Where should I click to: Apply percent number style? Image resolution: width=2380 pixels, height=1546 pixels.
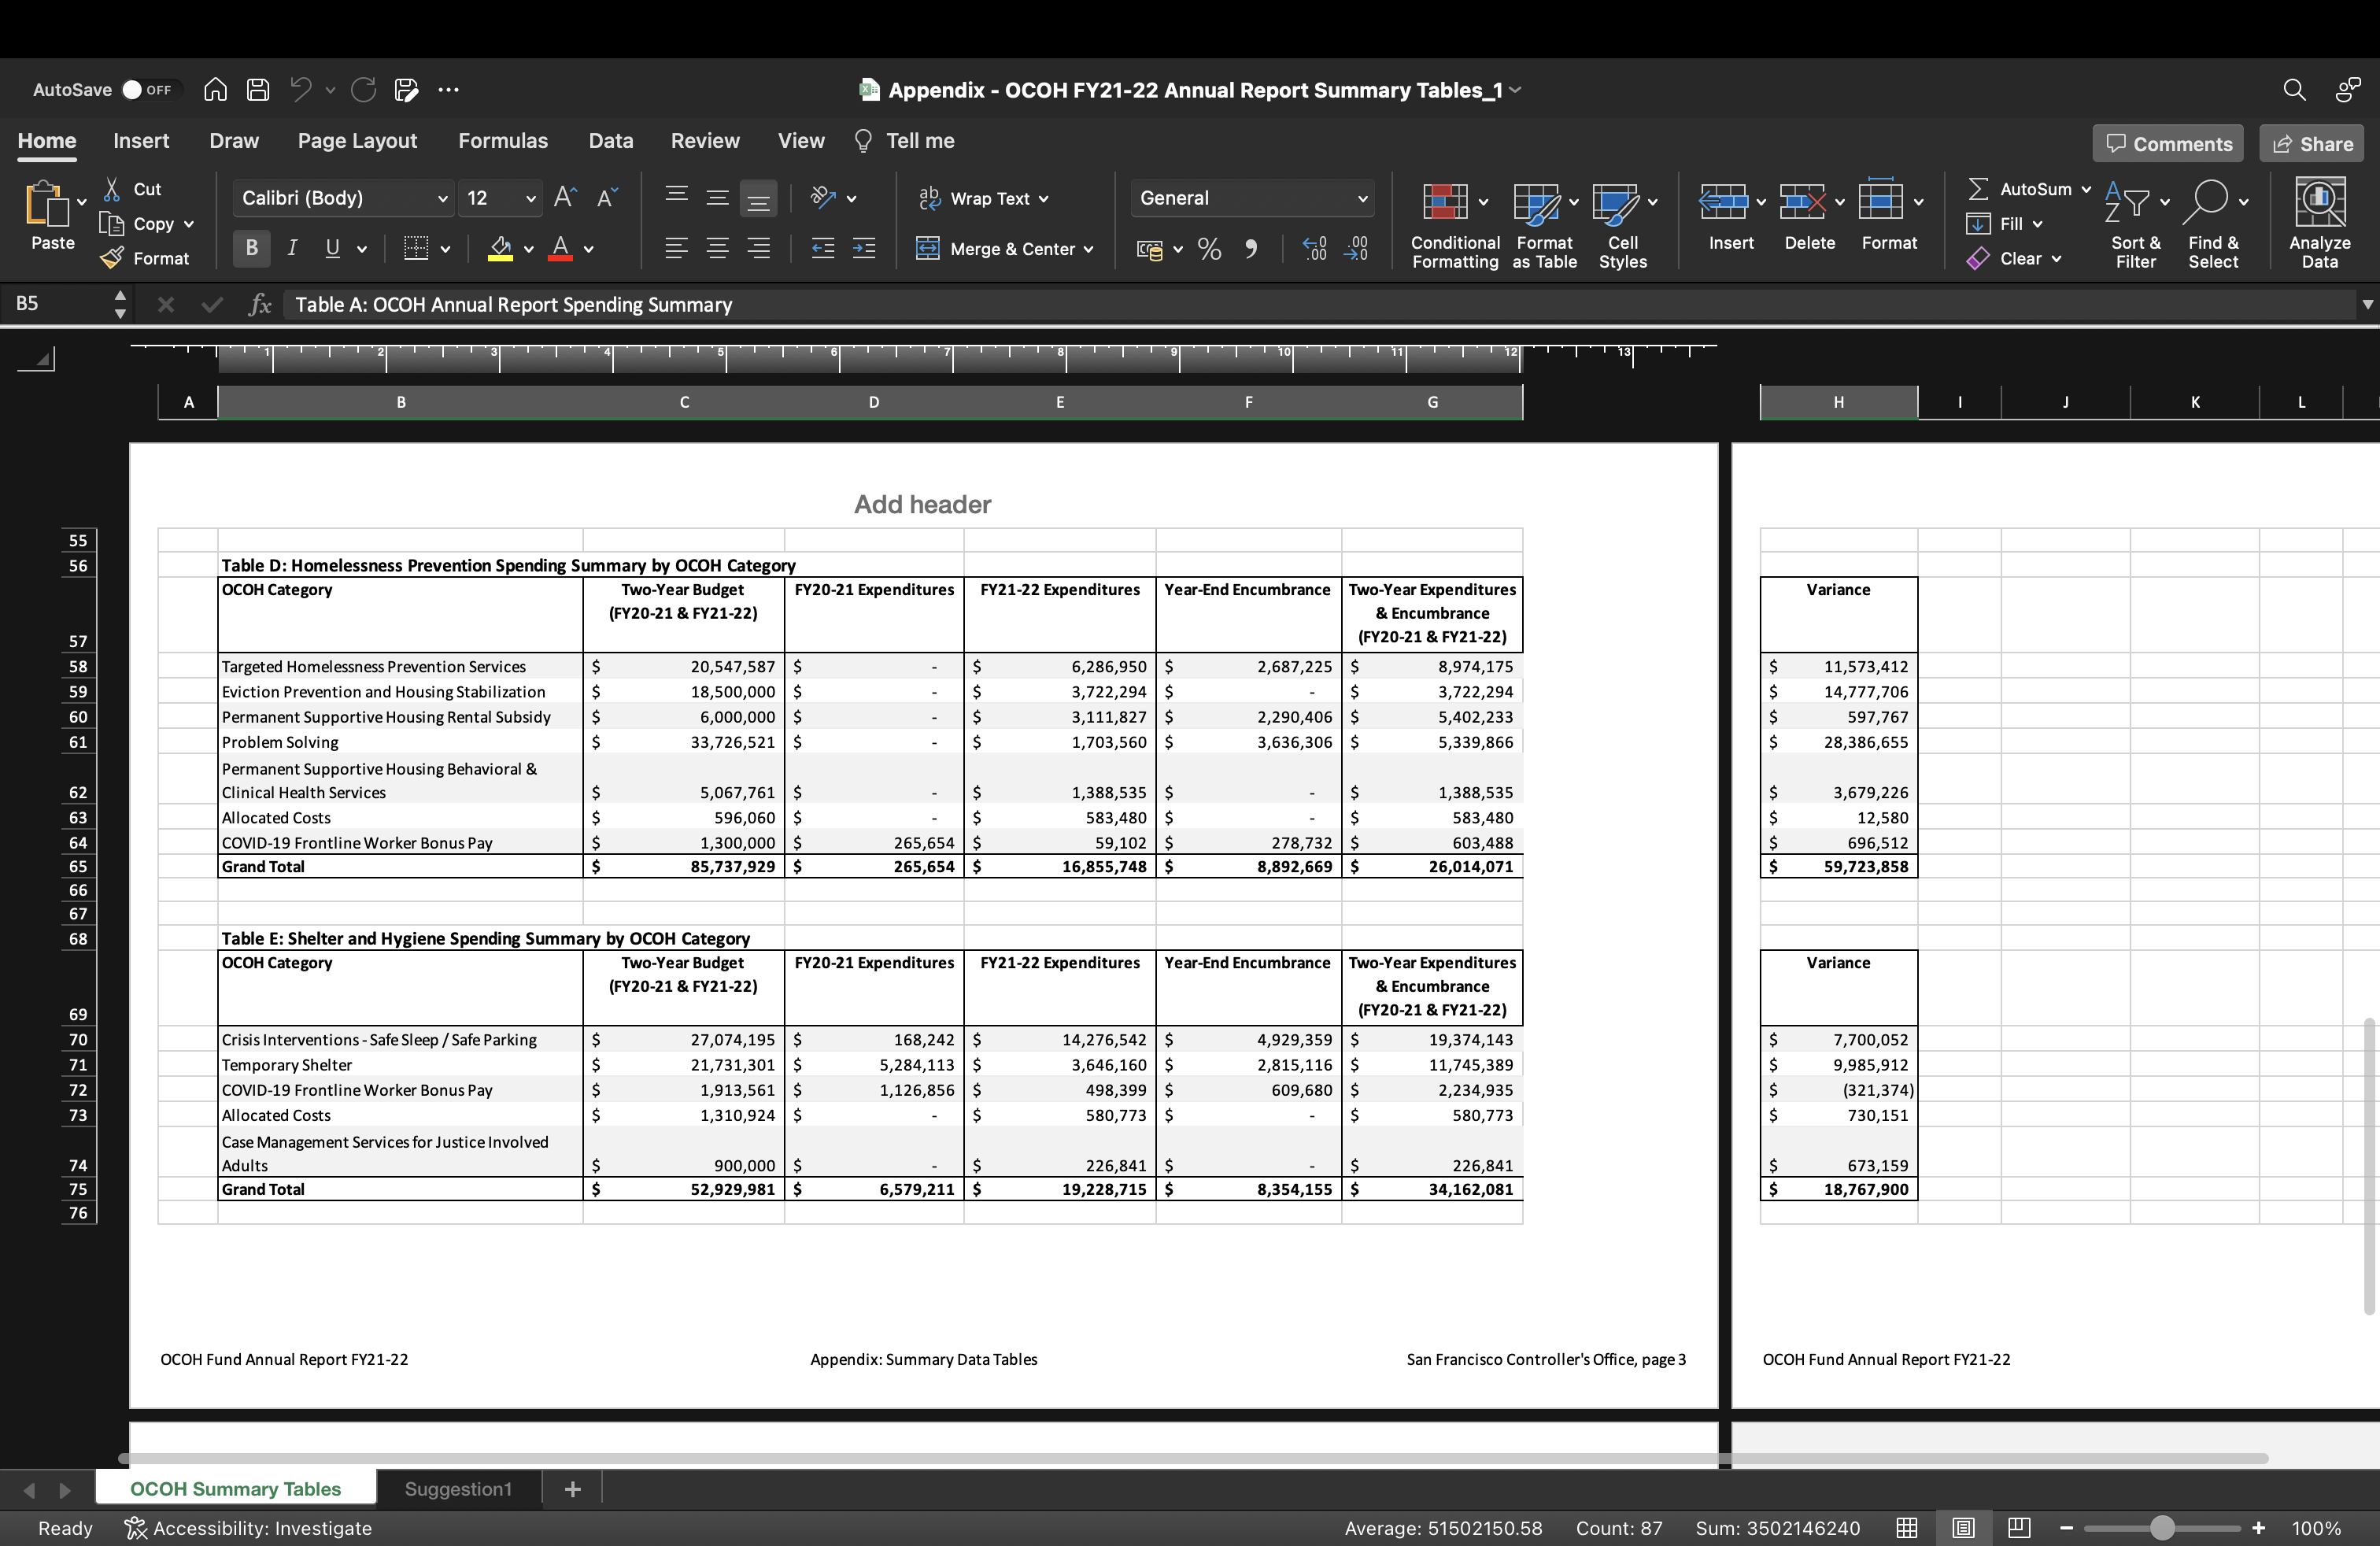(x=1208, y=248)
